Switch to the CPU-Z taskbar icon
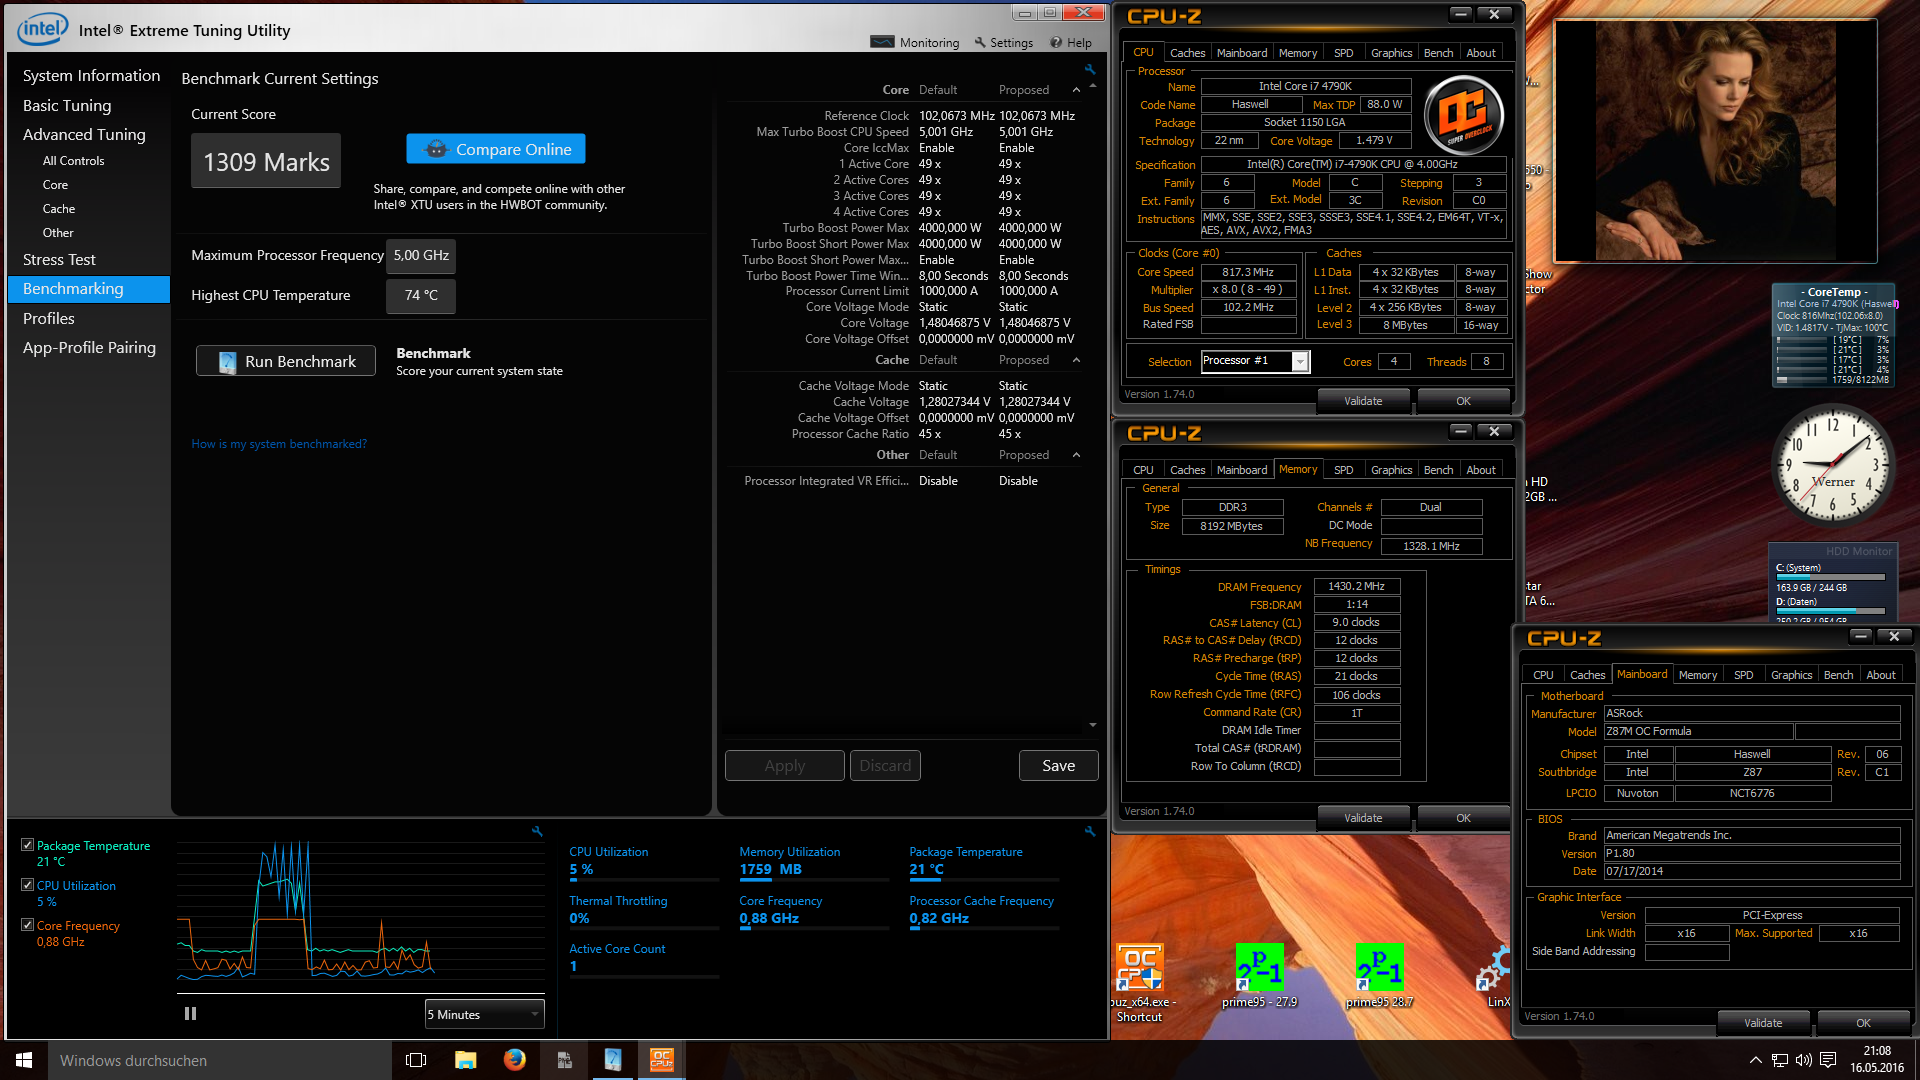 (662, 1060)
